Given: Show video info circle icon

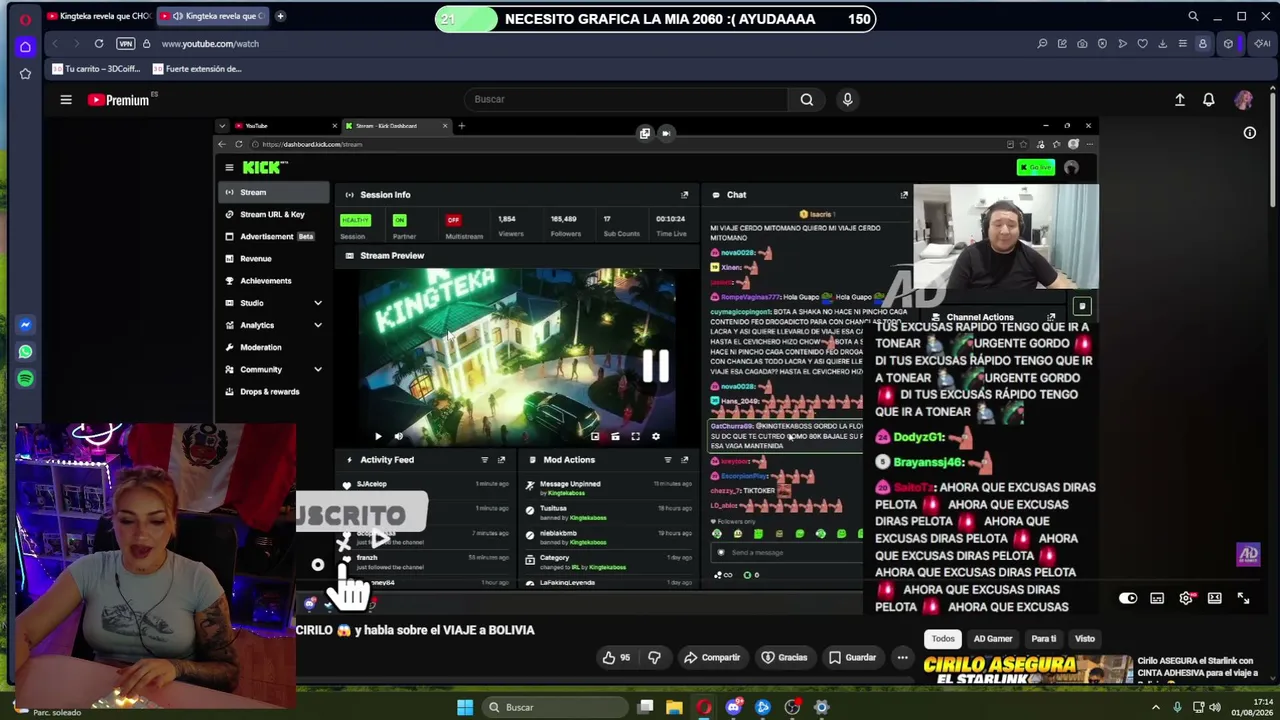Looking at the screenshot, I should [1250, 133].
